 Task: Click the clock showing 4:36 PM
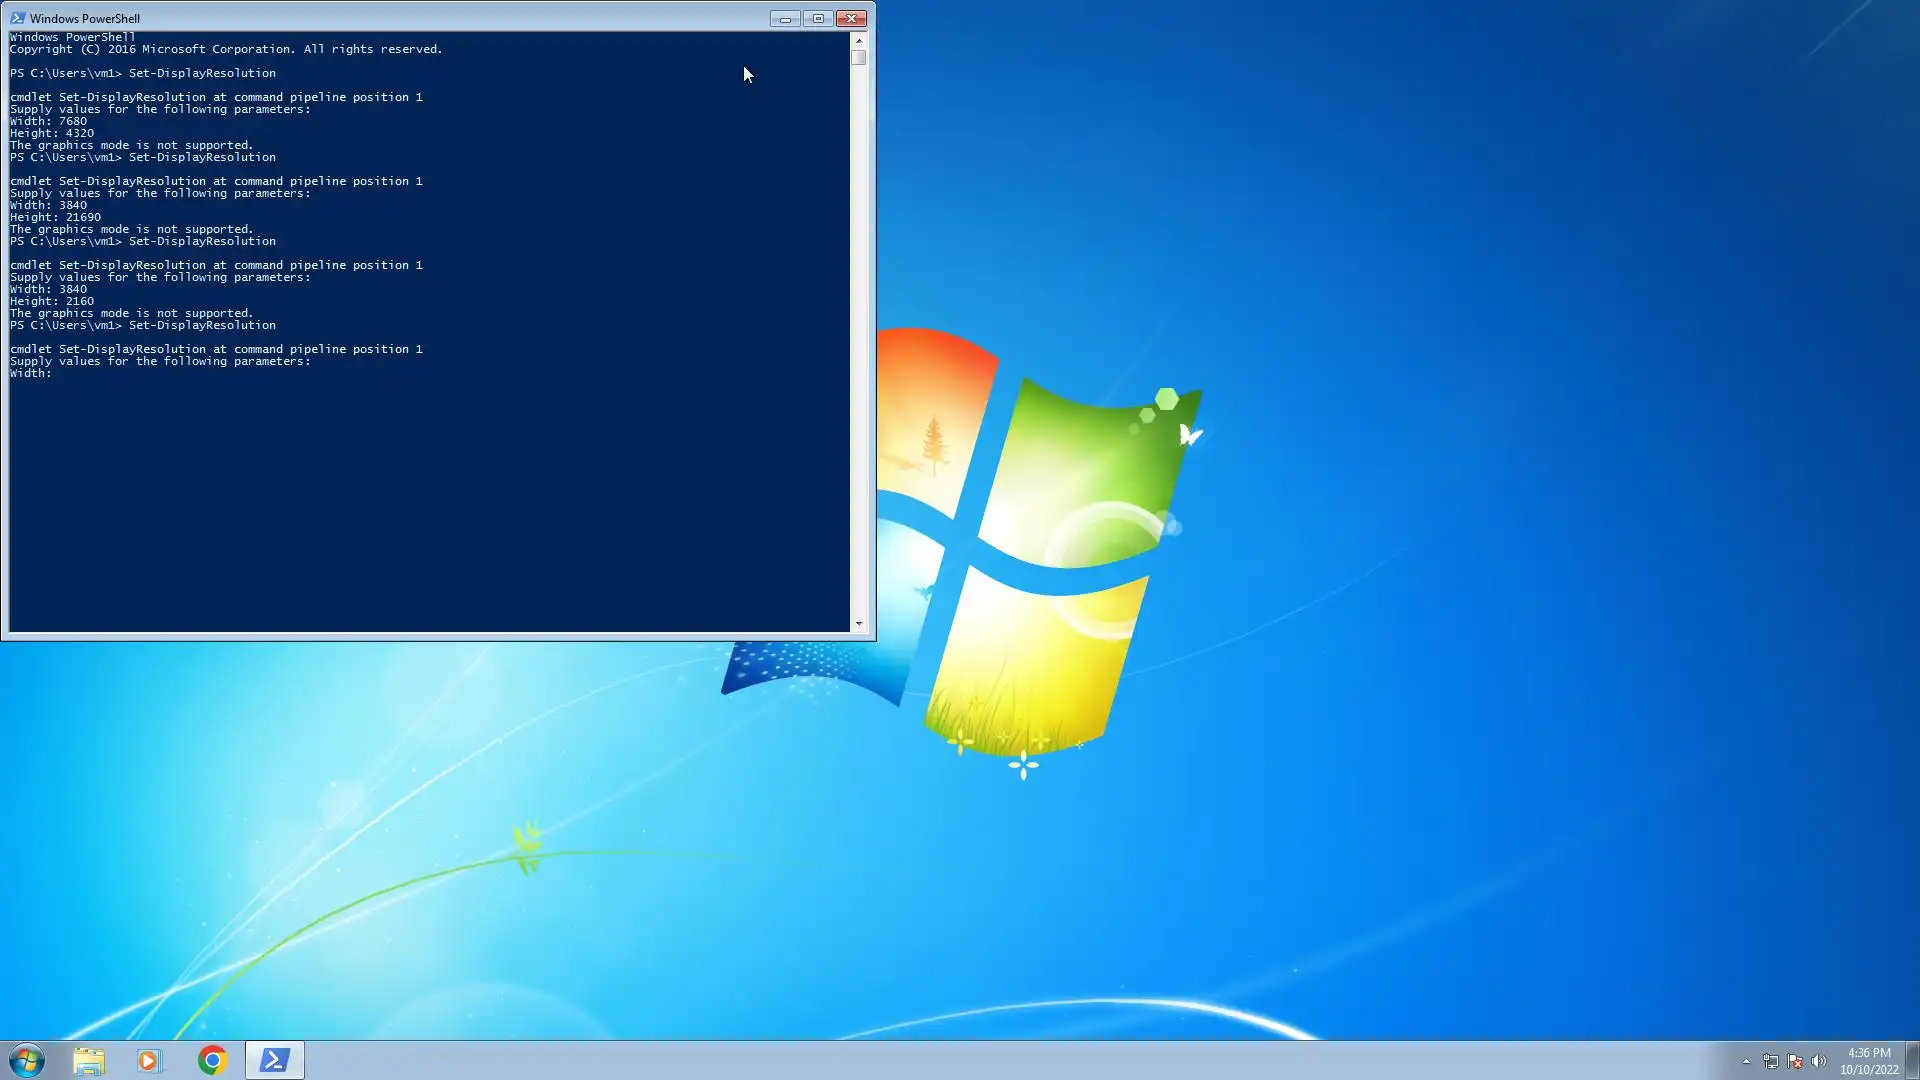[x=1868, y=1060]
